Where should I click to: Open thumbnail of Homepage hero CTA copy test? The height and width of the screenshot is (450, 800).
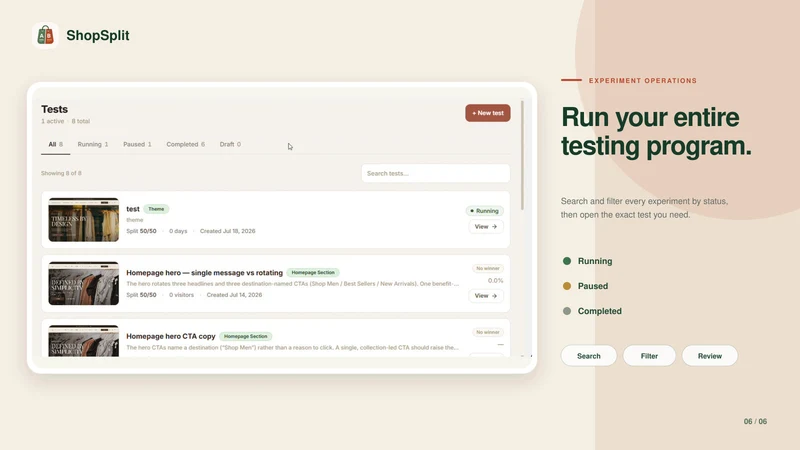[84, 341]
